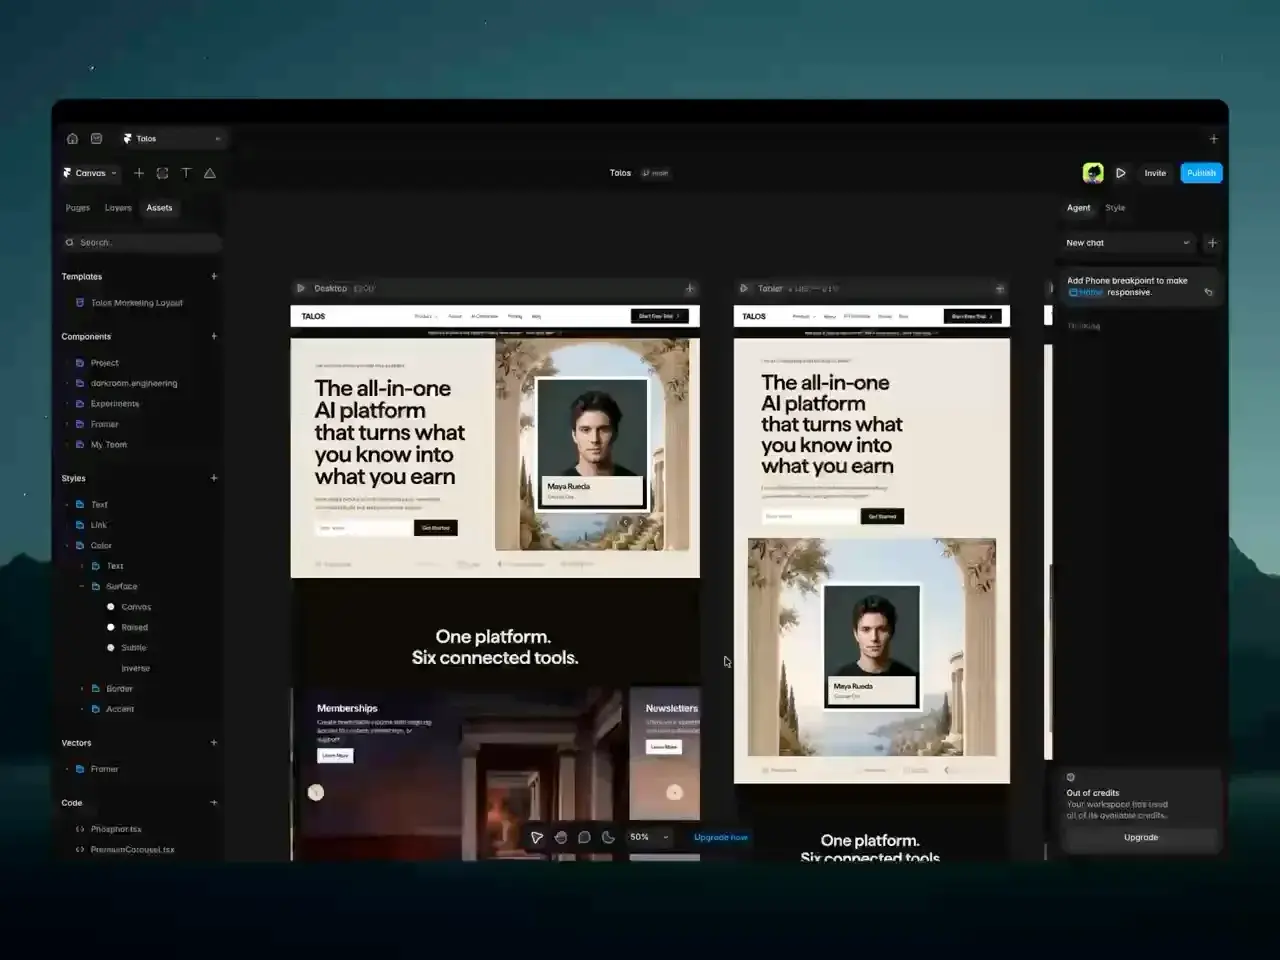Add a component with Components plus
The image size is (1280, 960).
point(214,336)
